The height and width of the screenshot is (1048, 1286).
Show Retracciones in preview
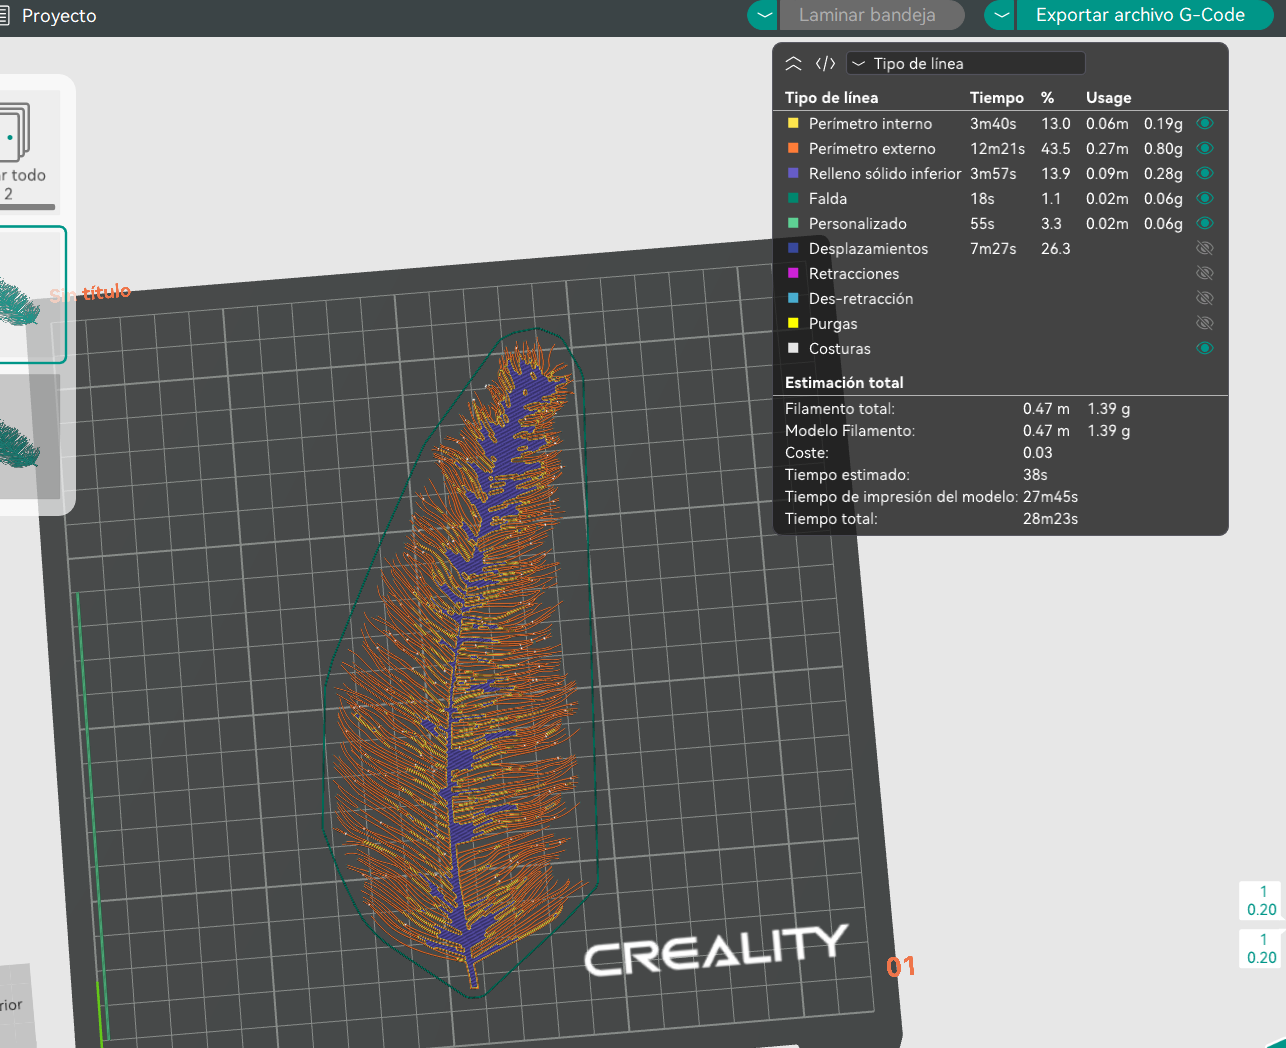point(1205,274)
